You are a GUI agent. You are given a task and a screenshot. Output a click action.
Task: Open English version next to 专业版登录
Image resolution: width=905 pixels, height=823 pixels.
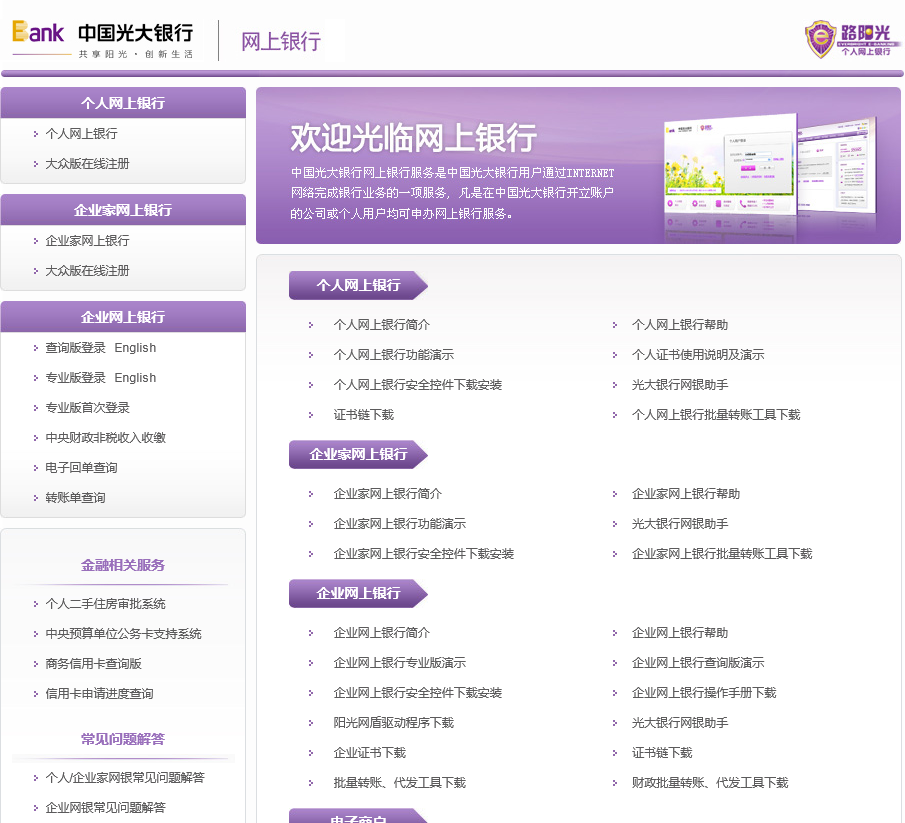(135, 378)
